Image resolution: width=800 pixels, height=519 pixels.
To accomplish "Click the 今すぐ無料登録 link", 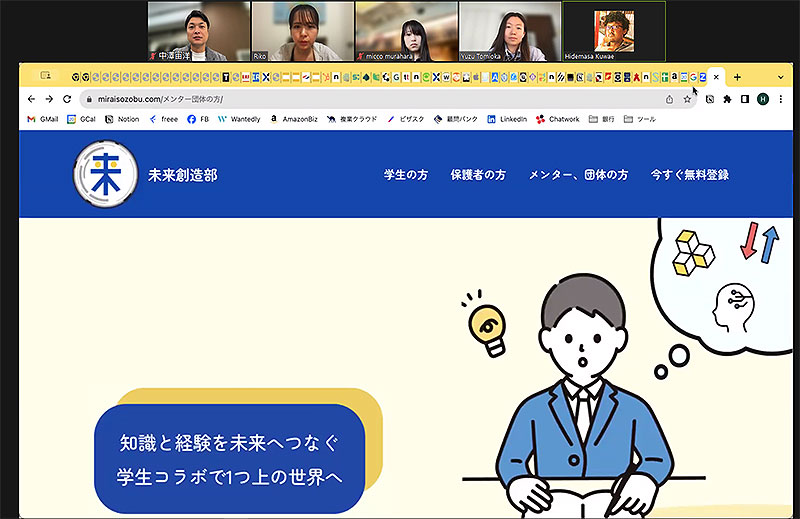I will pyautogui.click(x=690, y=175).
